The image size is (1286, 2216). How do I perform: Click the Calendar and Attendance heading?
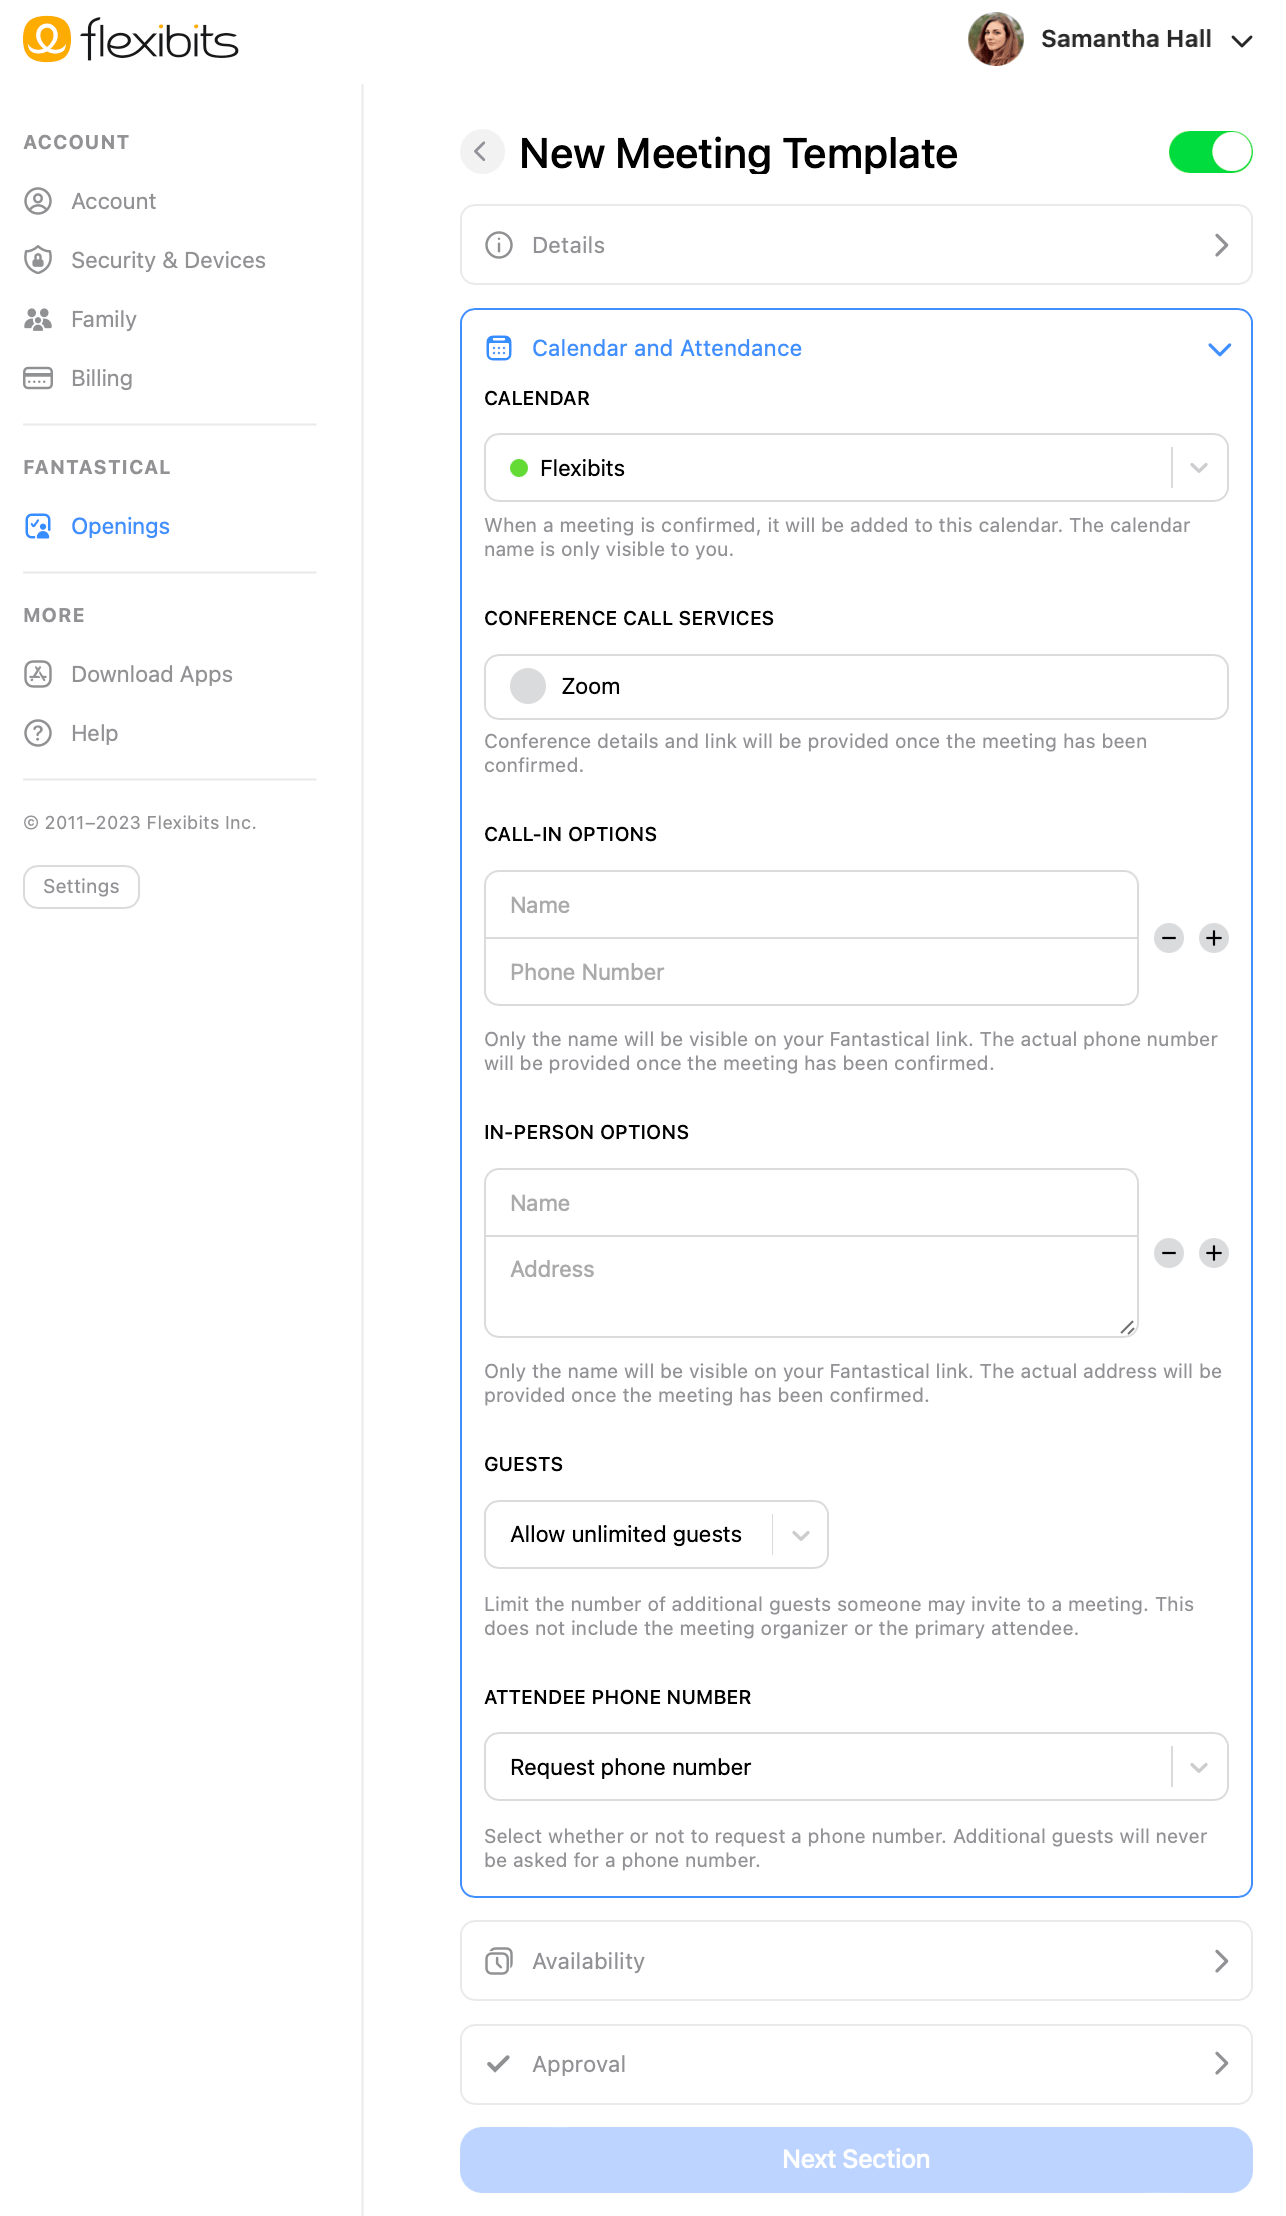tap(667, 348)
